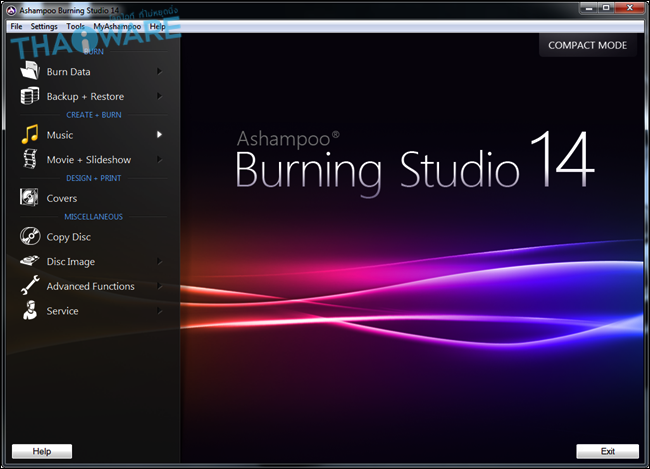
Task: Expand the Burn Data submenu arrow
Action: tap(159, 72)
